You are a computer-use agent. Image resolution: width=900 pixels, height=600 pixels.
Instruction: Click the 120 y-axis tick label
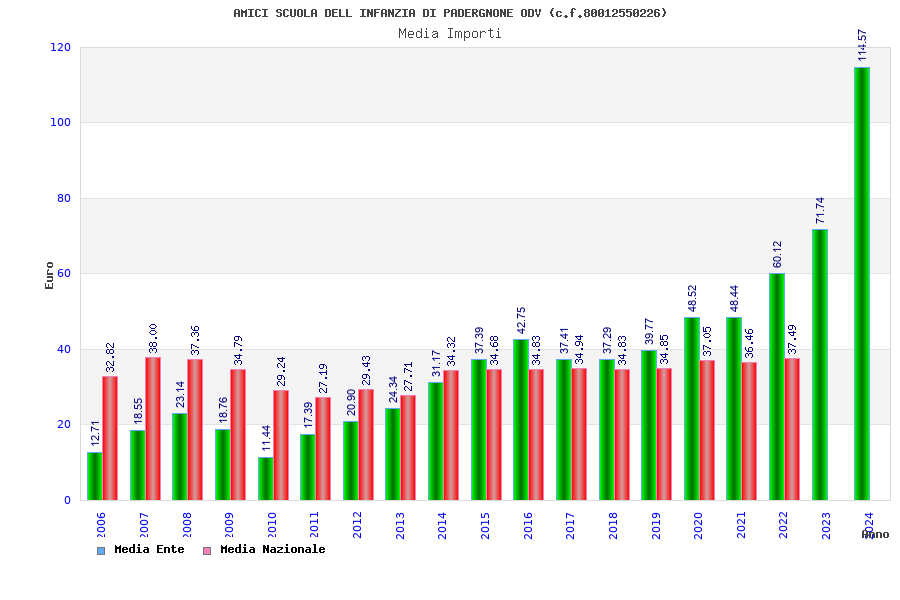click(x=61, y=47)
